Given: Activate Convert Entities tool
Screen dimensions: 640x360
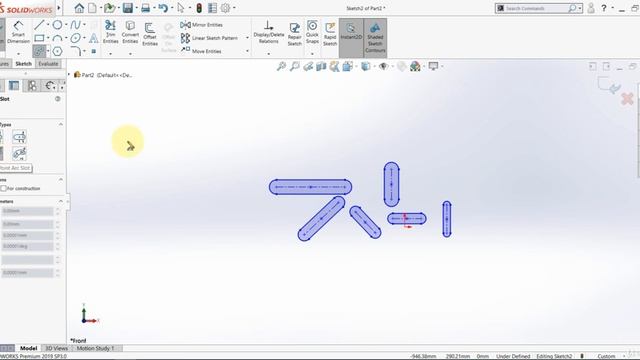Looking at the screenshot, I should tap(130, 32).
